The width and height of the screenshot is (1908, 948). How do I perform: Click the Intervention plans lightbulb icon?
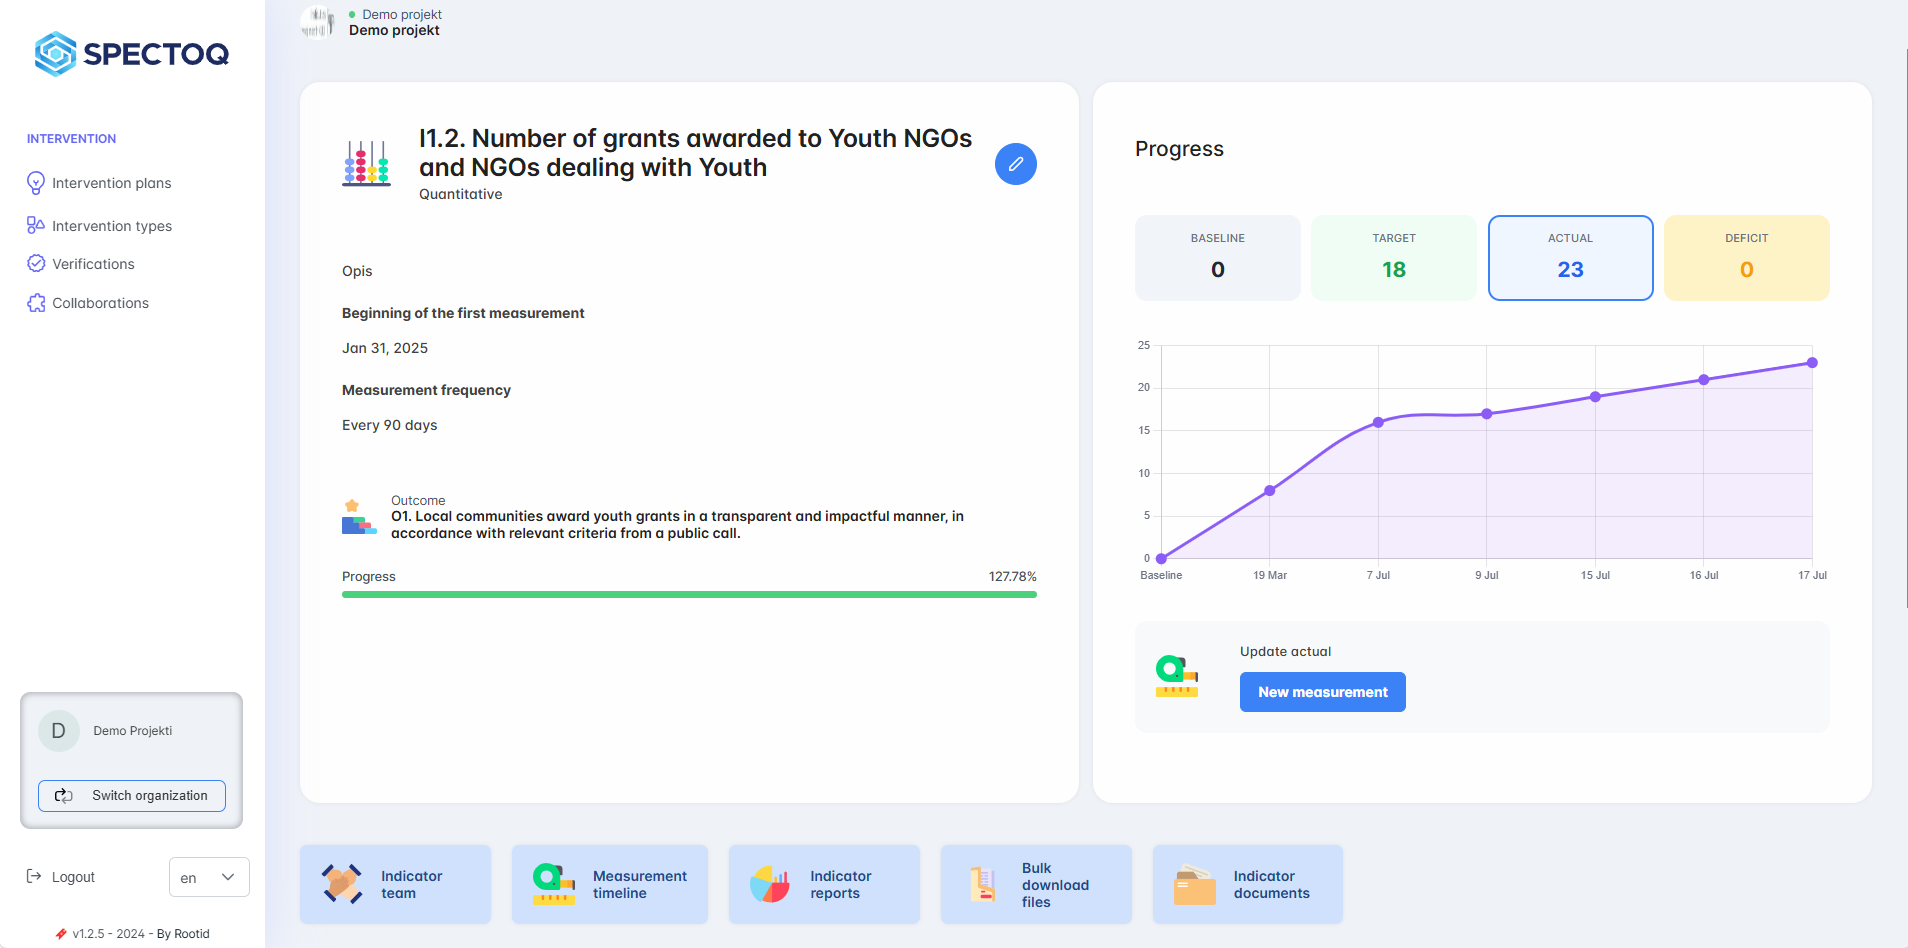[x=36, y=183]
